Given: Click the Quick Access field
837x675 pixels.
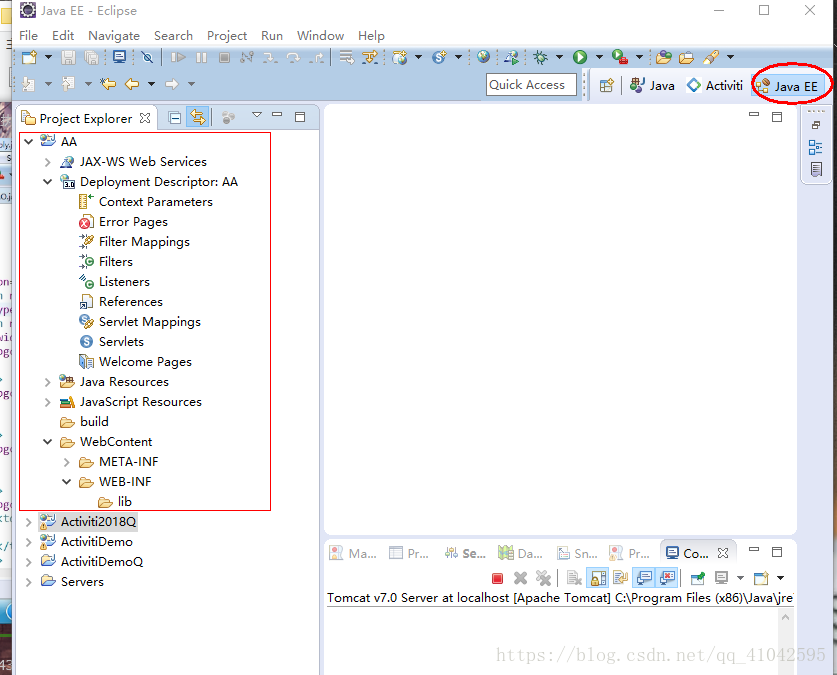Looking at the screenshot, I should 531,84.
